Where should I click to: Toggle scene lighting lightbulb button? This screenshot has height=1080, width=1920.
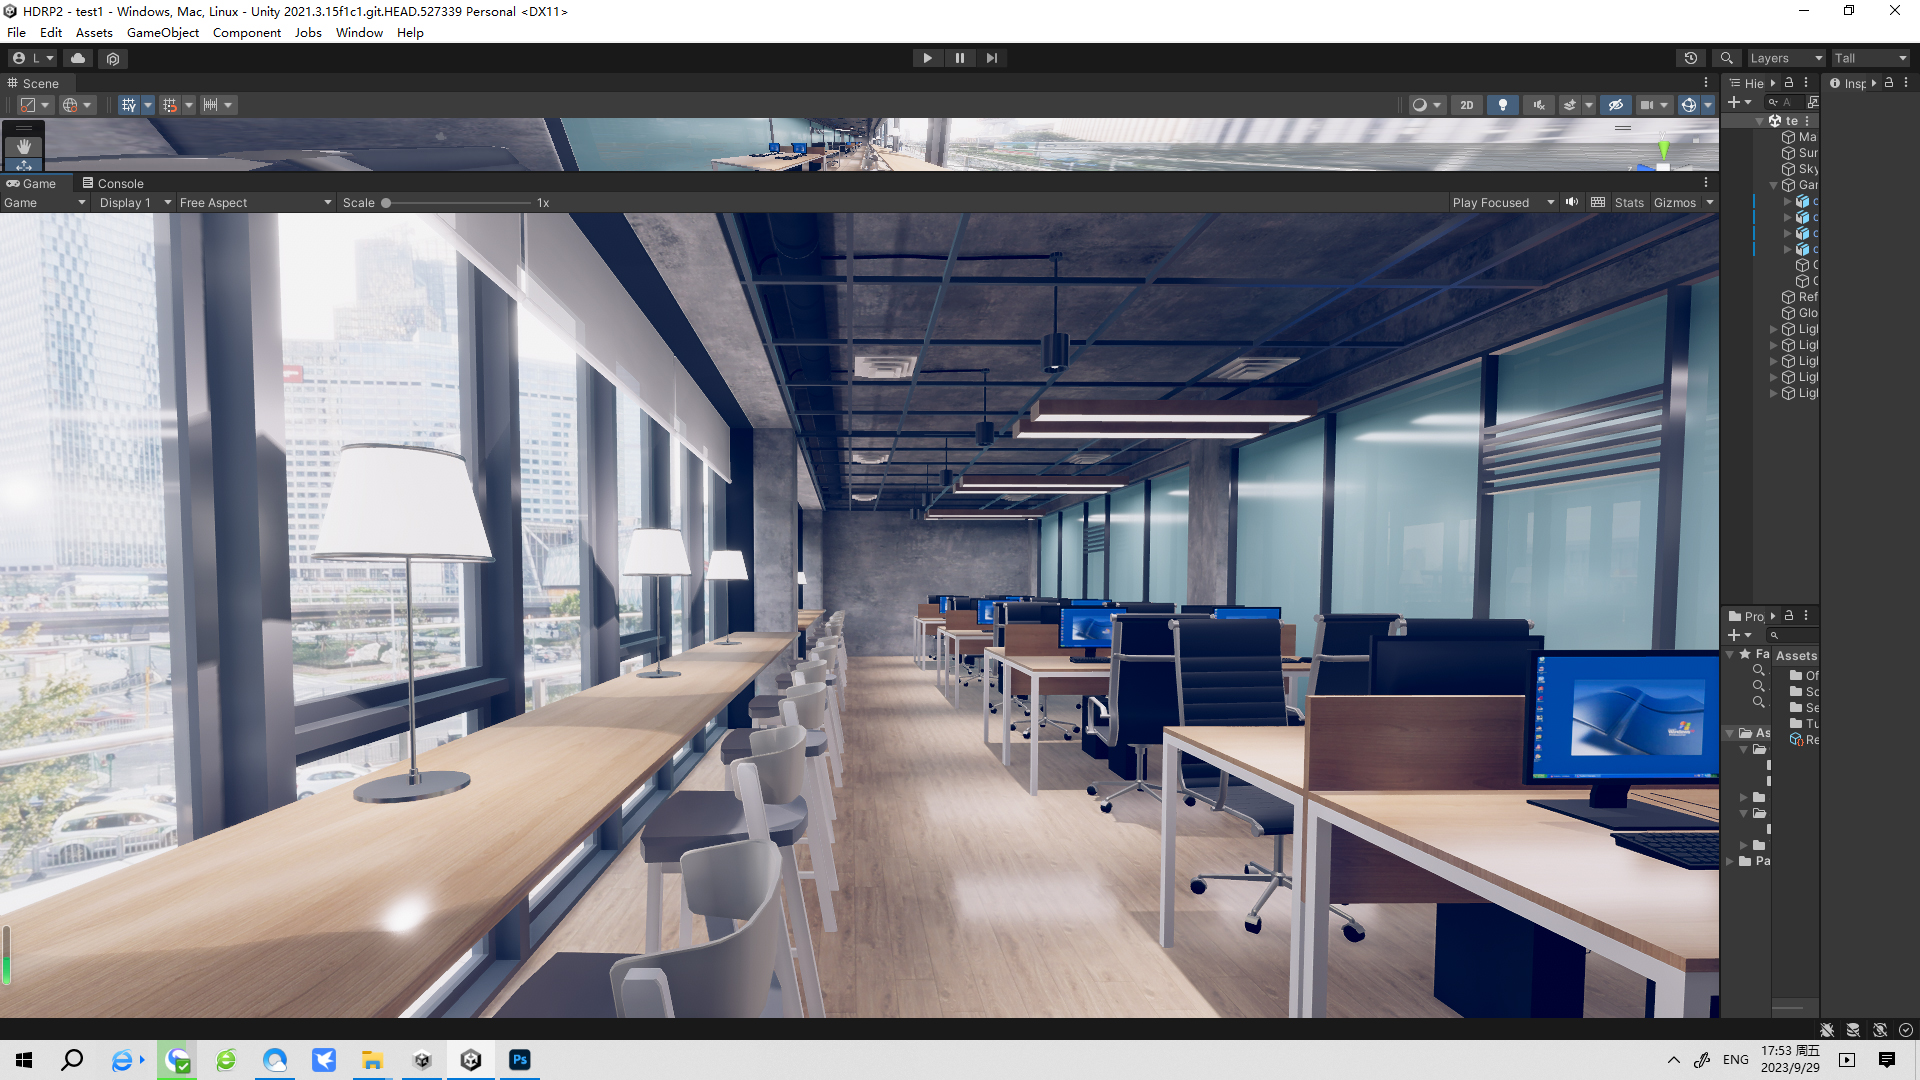[x=1502, y=105]
